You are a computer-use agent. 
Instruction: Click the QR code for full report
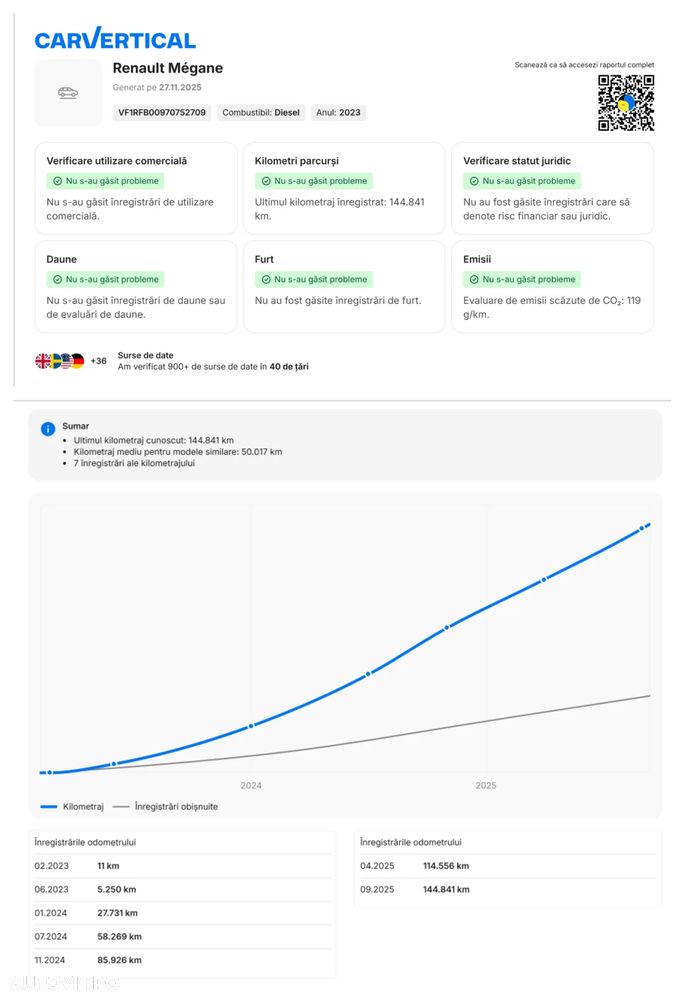point(626,103)
